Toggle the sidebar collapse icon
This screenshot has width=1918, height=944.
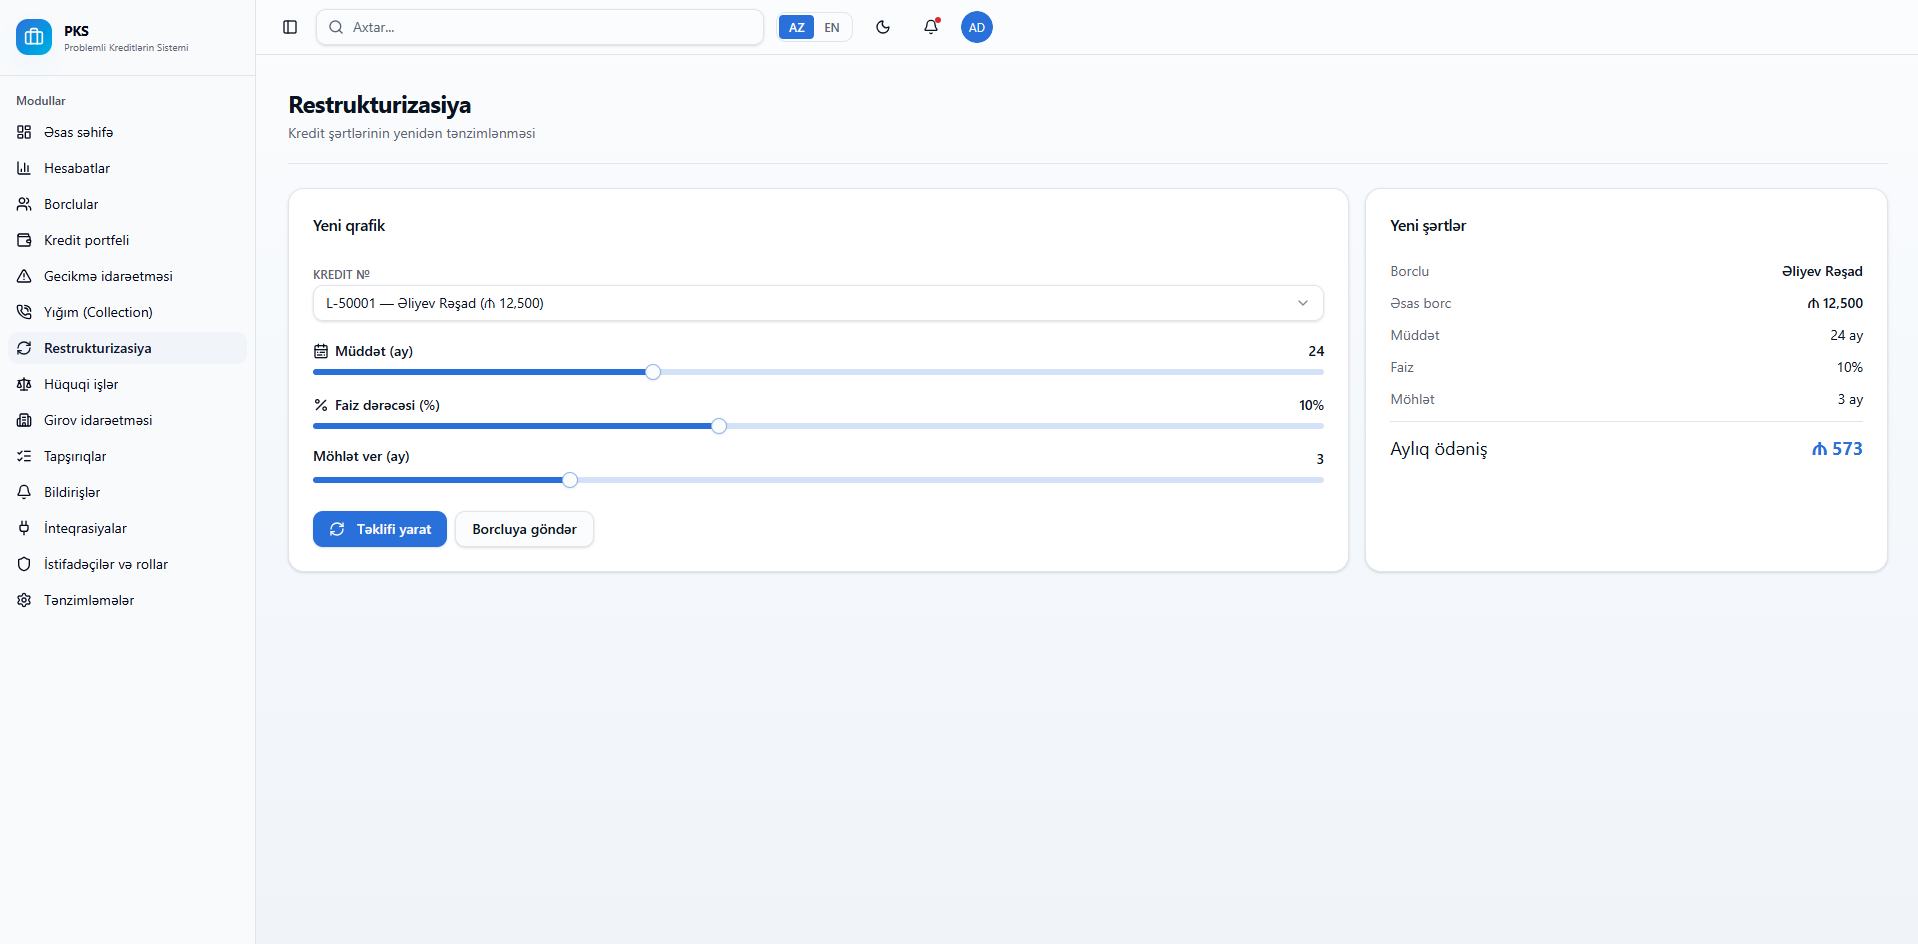coord(290,27)
